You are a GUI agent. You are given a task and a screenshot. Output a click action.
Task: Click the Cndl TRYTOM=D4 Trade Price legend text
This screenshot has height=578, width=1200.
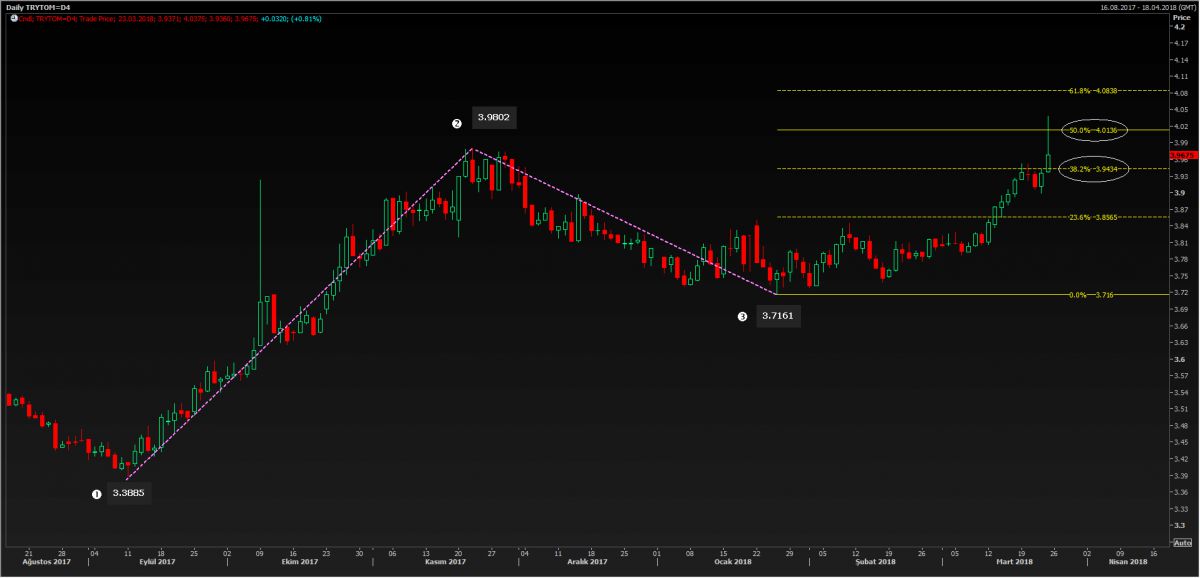point(64,17)
